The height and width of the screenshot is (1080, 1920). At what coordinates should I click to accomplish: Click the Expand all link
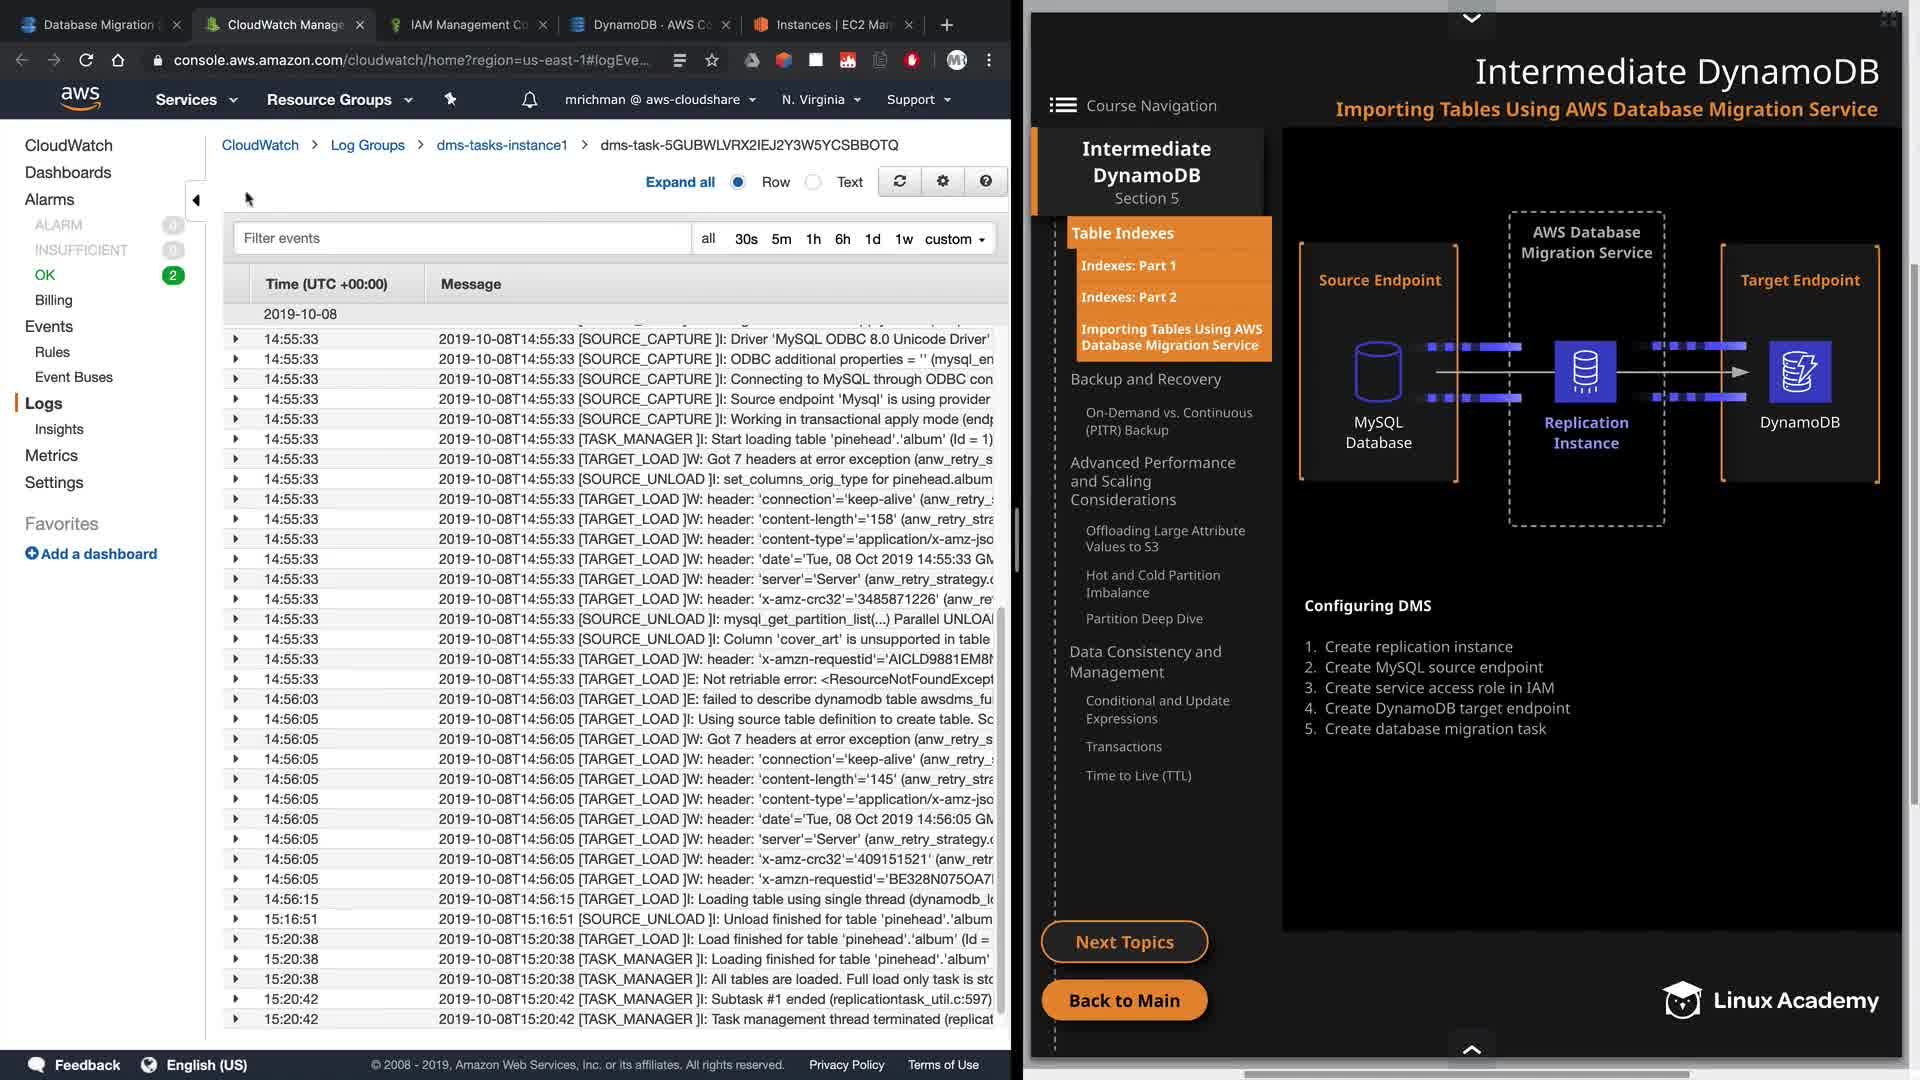click(x=680, y=182)
